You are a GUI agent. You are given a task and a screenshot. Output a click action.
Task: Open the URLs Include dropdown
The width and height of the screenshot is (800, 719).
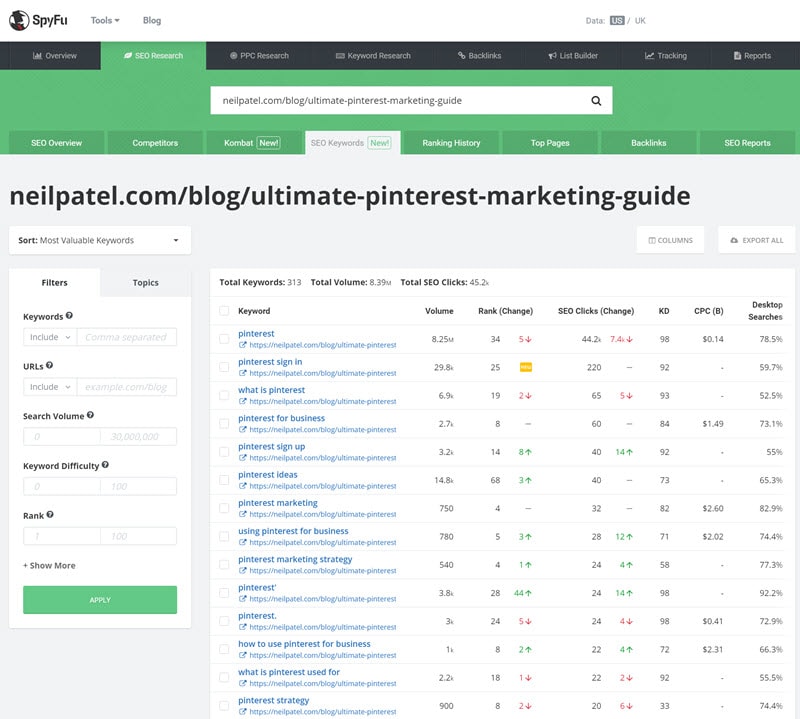(x=50, y=387)
